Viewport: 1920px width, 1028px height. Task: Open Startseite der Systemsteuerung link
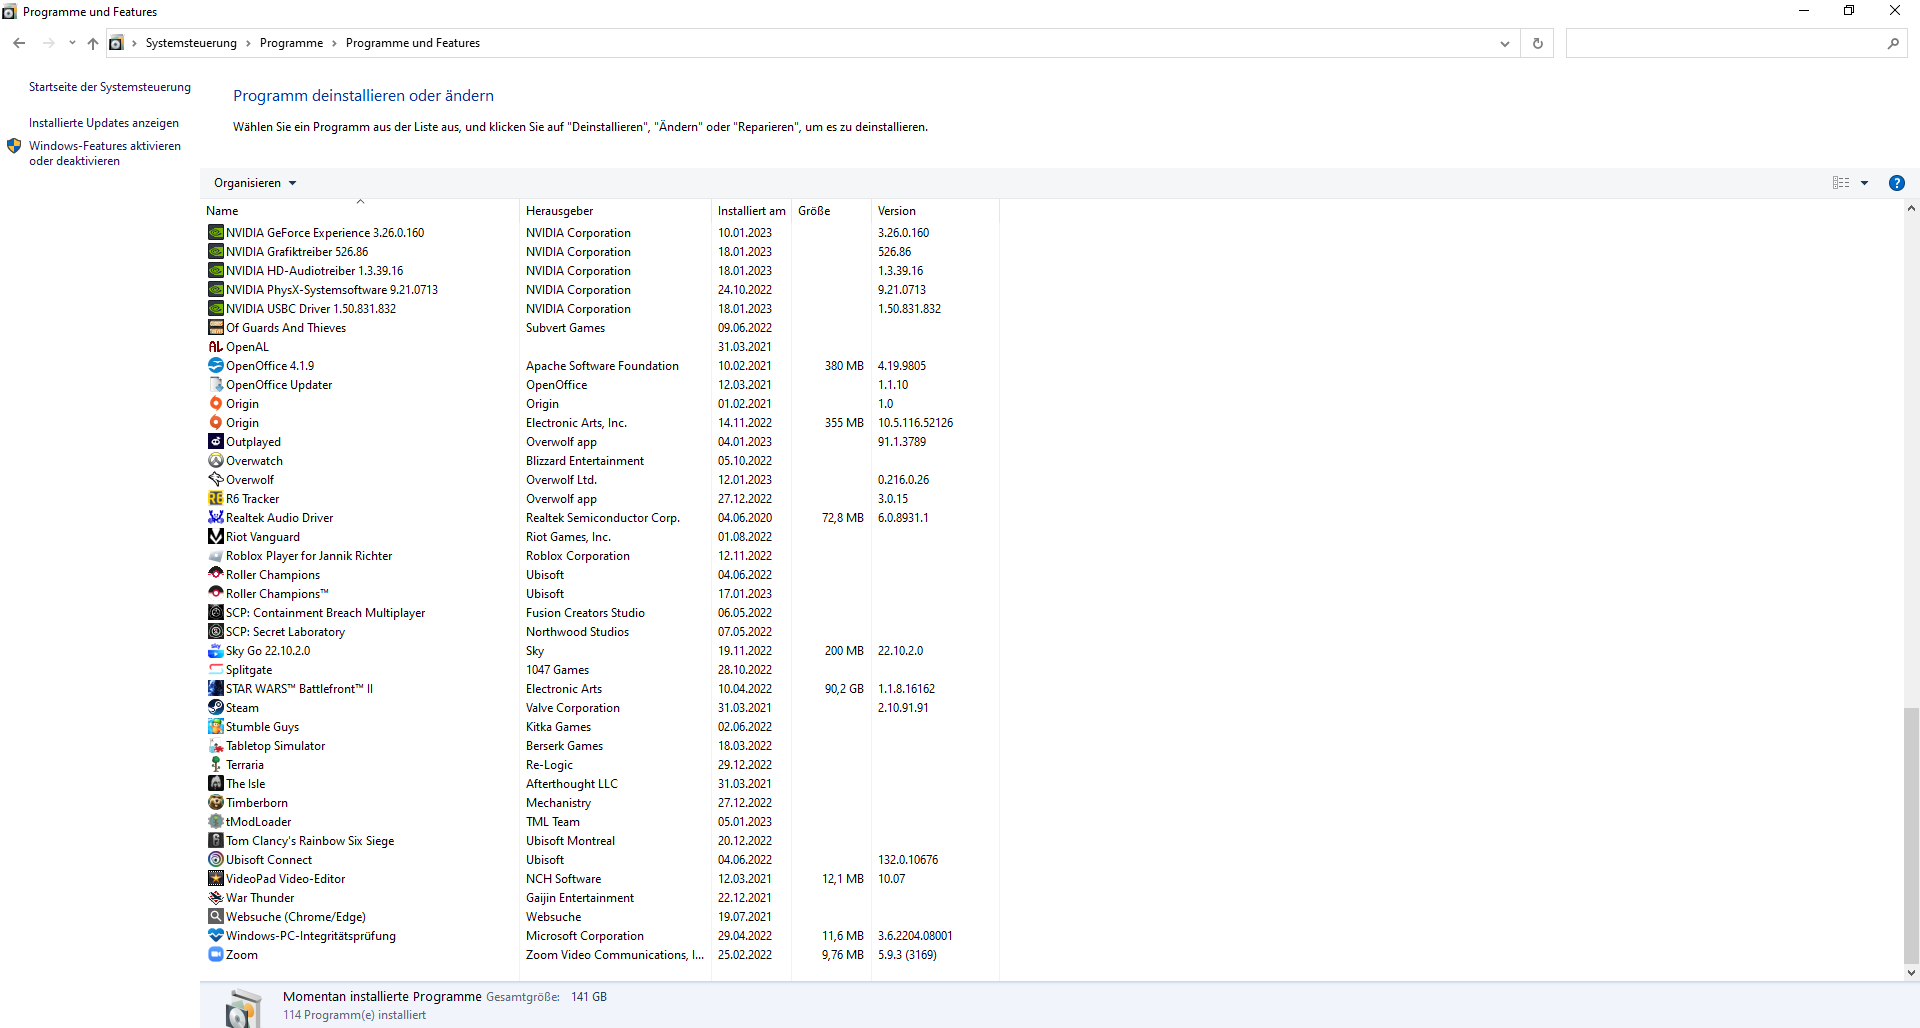pyautogui.click(x=110, y=87)
